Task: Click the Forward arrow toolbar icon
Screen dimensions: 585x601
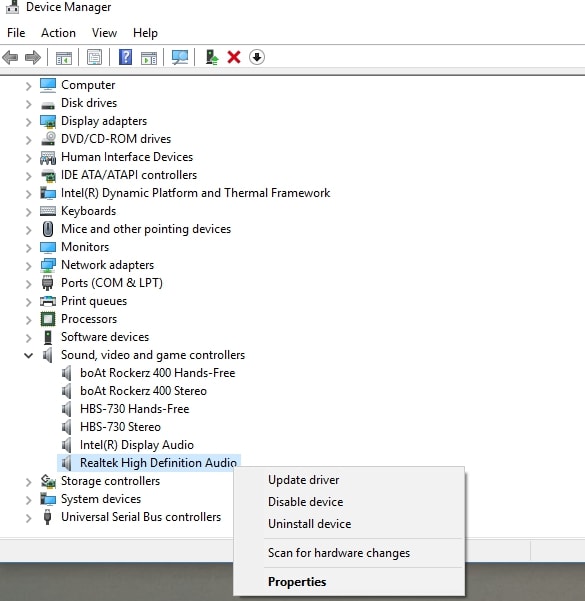Action: pyautogui.click(x=33, y=57)
